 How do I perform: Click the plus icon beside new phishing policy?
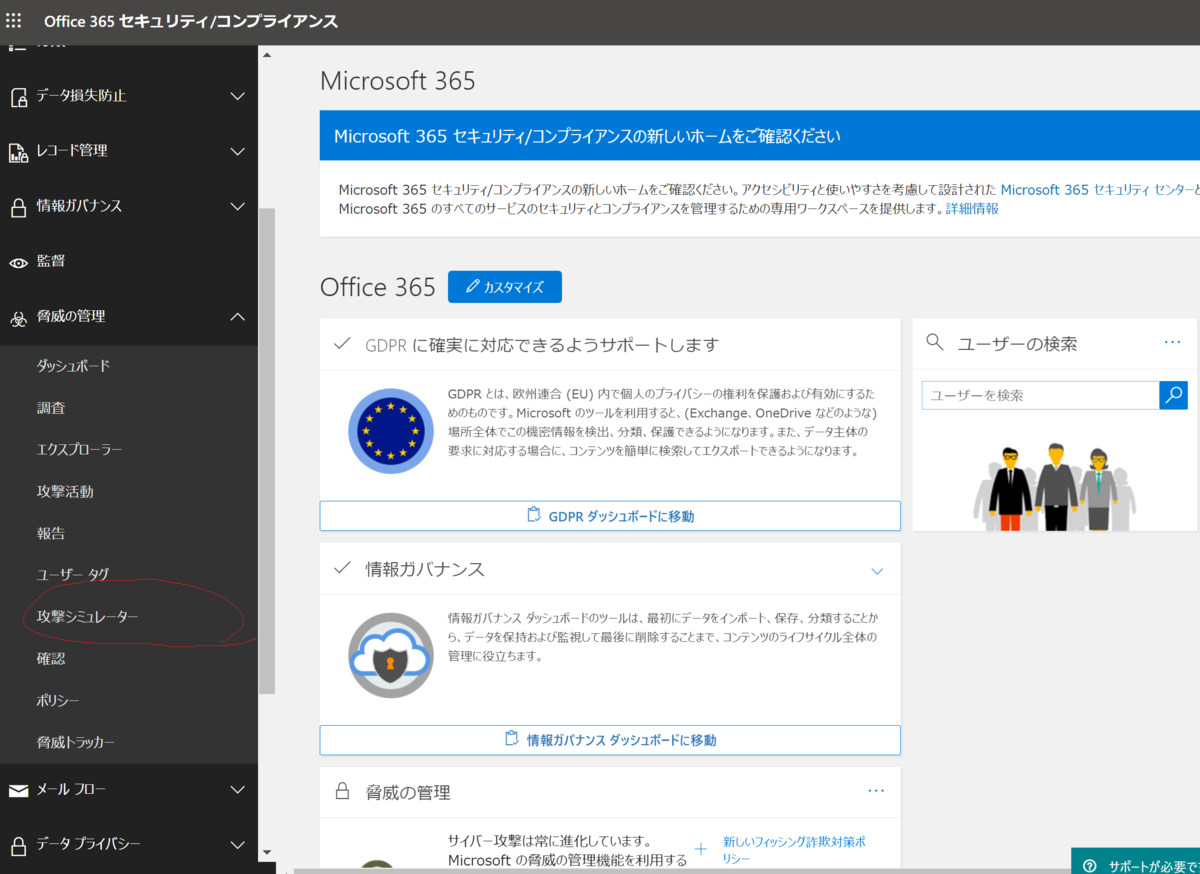(700, 849)
